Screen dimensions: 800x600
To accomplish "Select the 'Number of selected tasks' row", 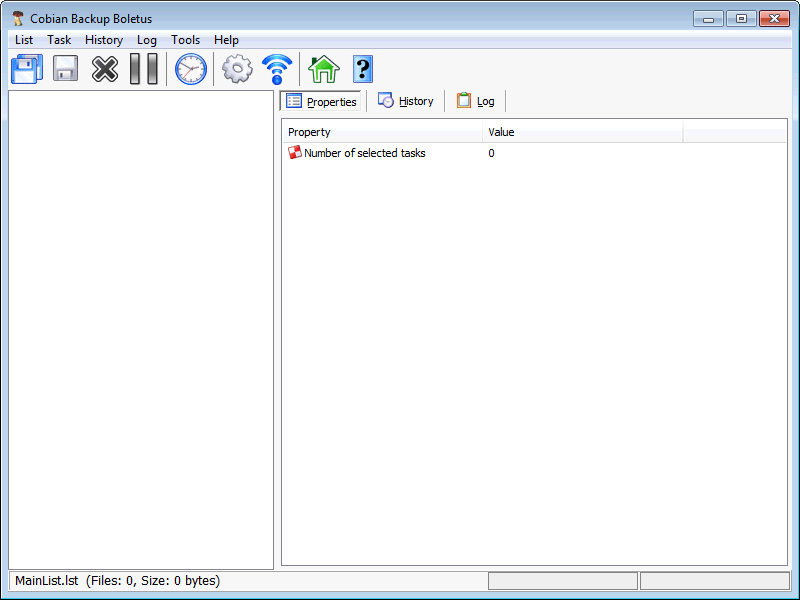I will pyautogui.click(x=534, y=153).
